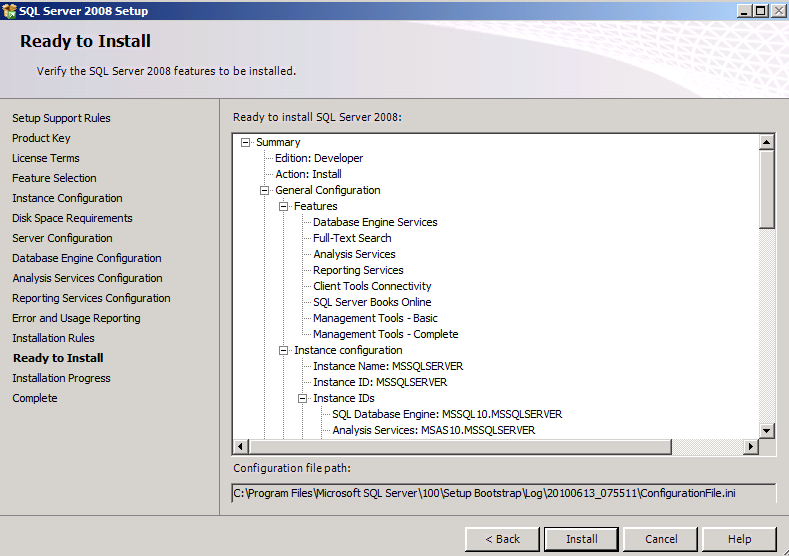Image resolution: width=789 pixels, height=556 pixels.
Task: Collapse the General Configuration node
Action: (x=265, y=190)
